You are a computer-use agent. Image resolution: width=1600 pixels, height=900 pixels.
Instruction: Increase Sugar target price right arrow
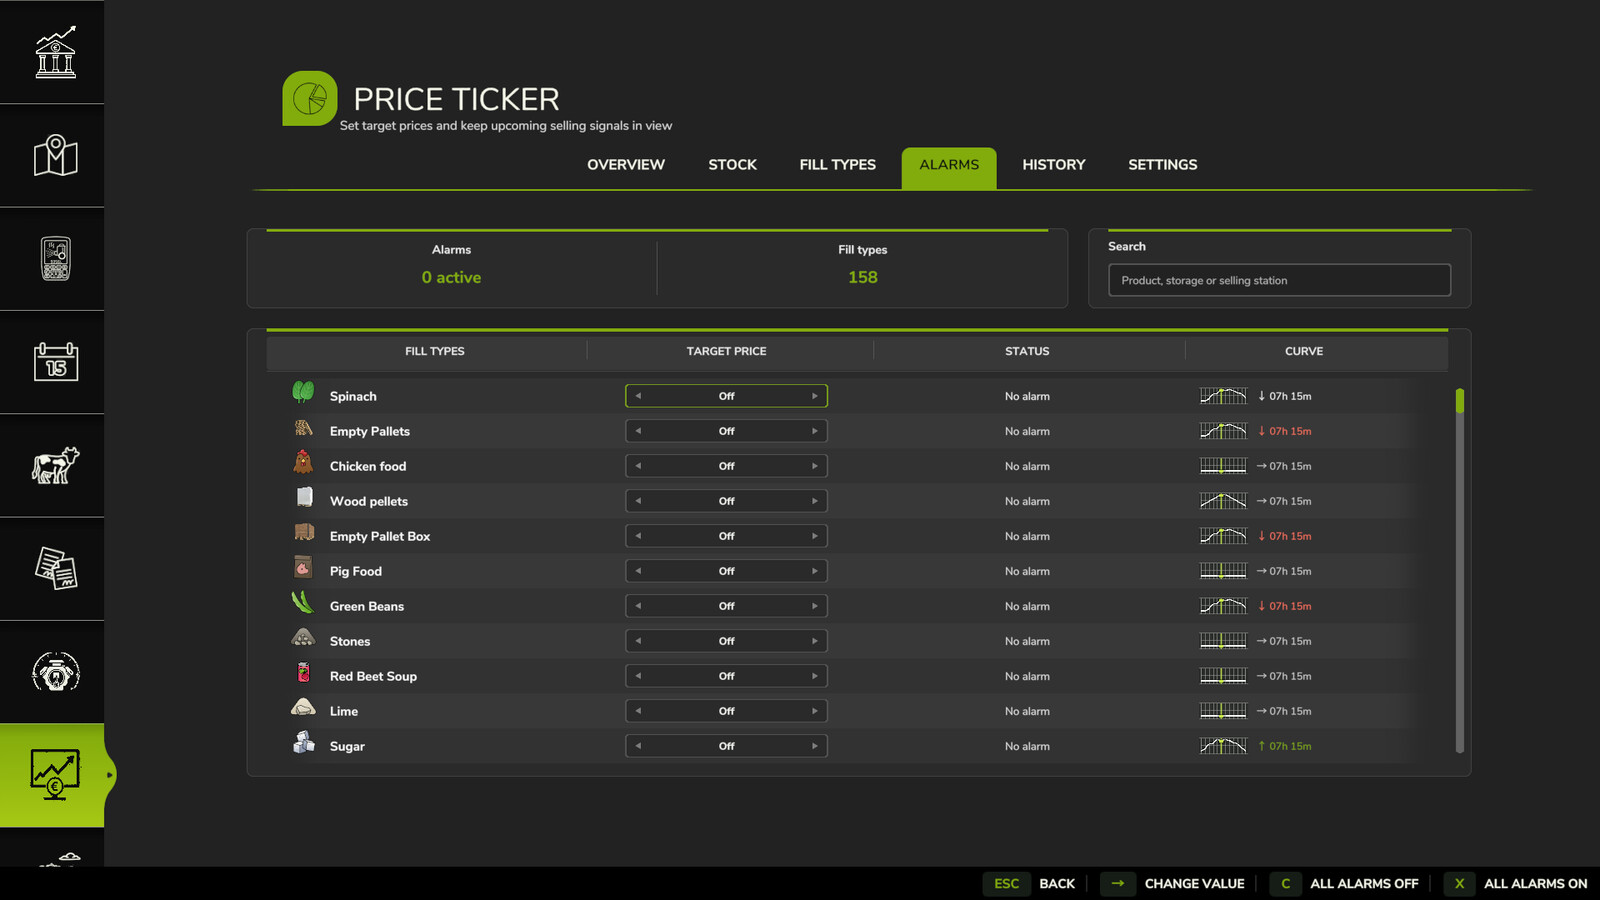pyautogui.click(x=814, y=746)
